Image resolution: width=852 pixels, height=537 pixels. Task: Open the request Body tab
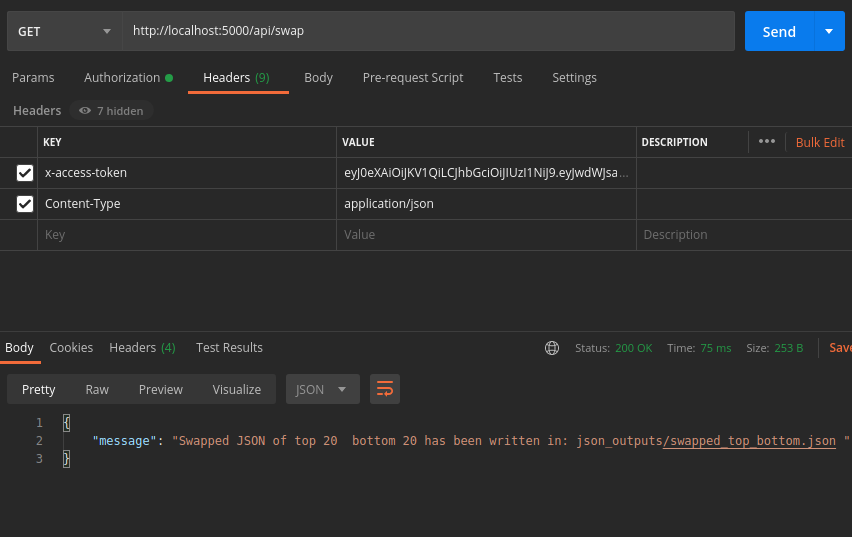click(318, 78)
